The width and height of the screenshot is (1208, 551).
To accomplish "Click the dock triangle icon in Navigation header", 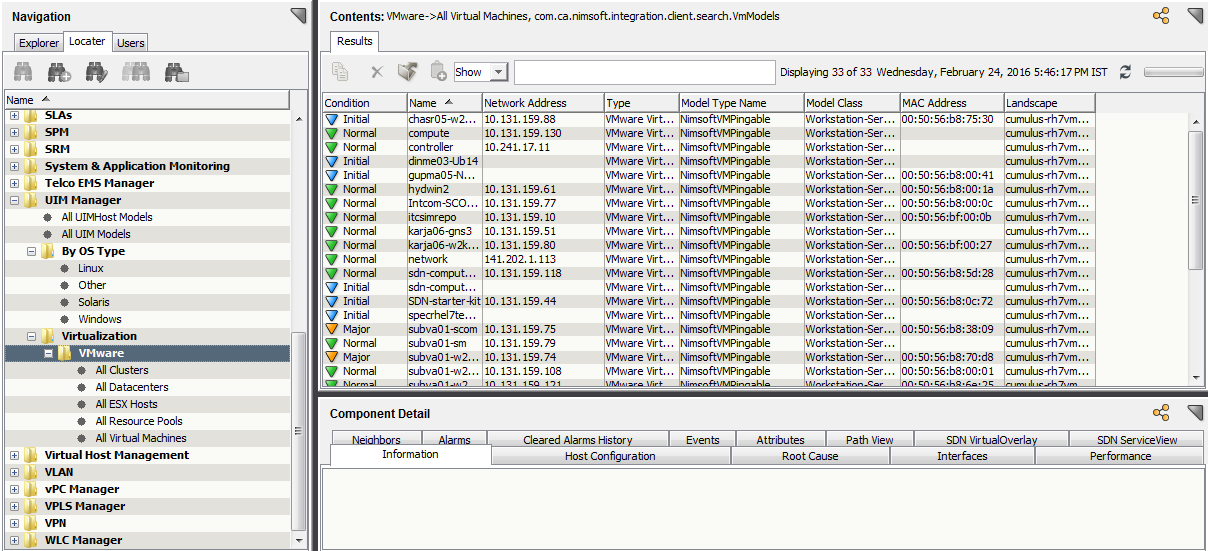I will click(298, 16).
